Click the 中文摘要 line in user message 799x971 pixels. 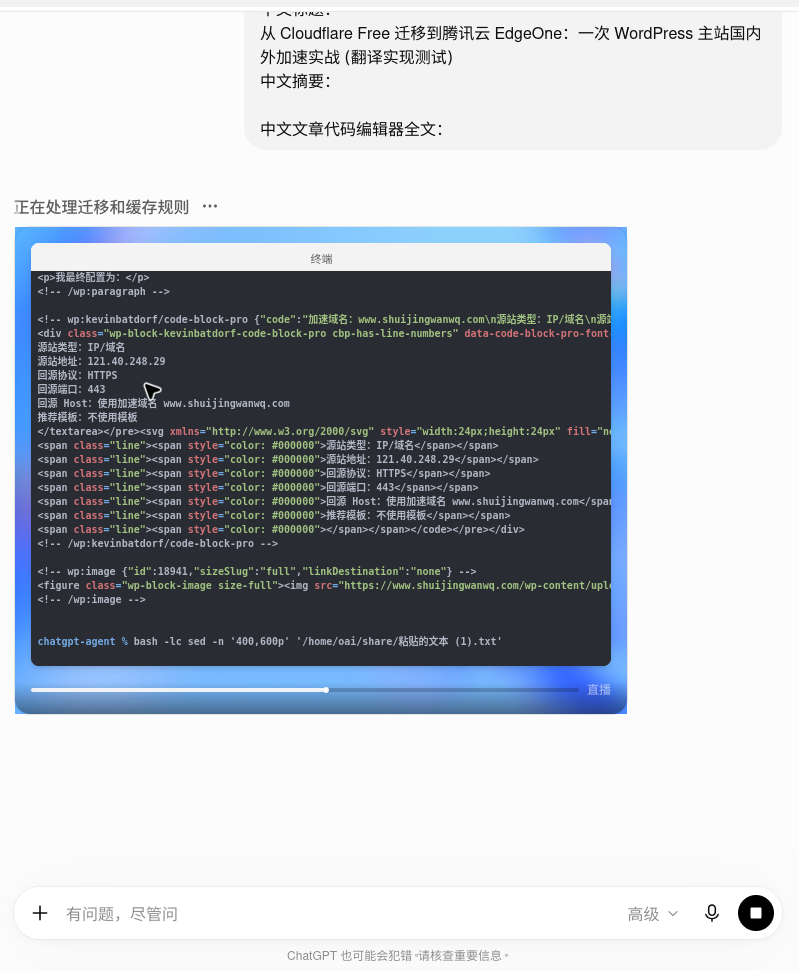(295, 81)
